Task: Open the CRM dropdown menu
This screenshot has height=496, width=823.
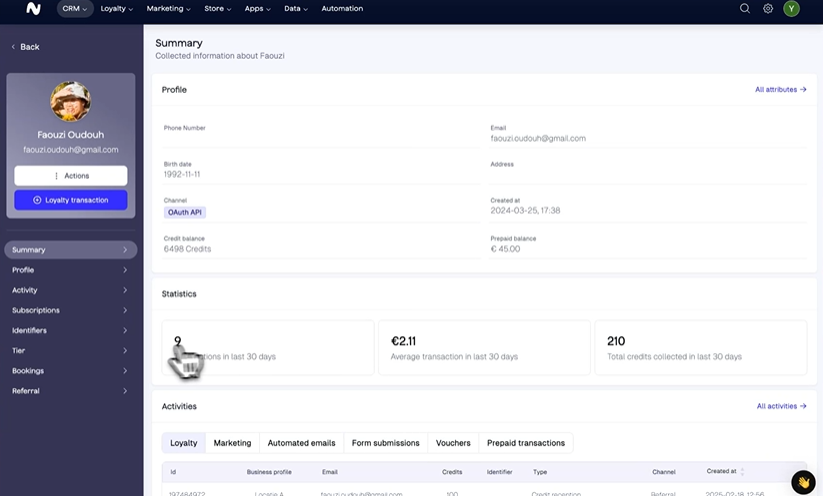Action: point(75,8)
